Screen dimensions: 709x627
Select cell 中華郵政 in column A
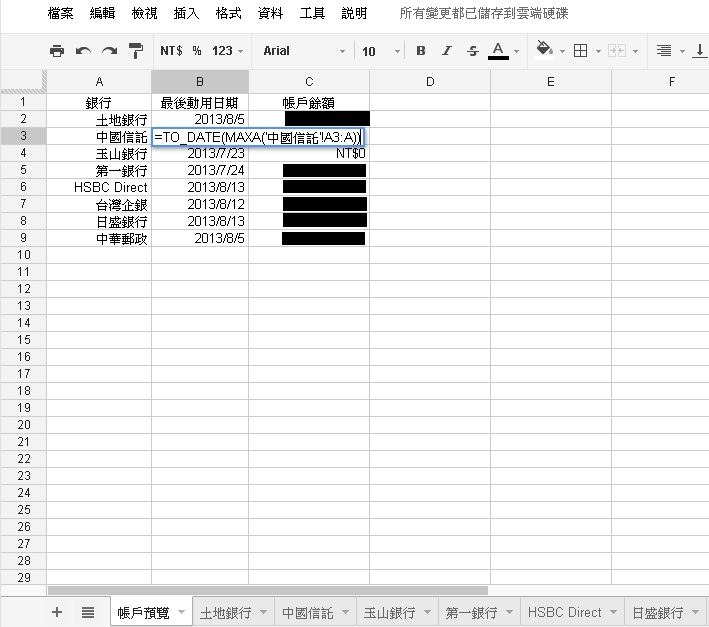99,238
